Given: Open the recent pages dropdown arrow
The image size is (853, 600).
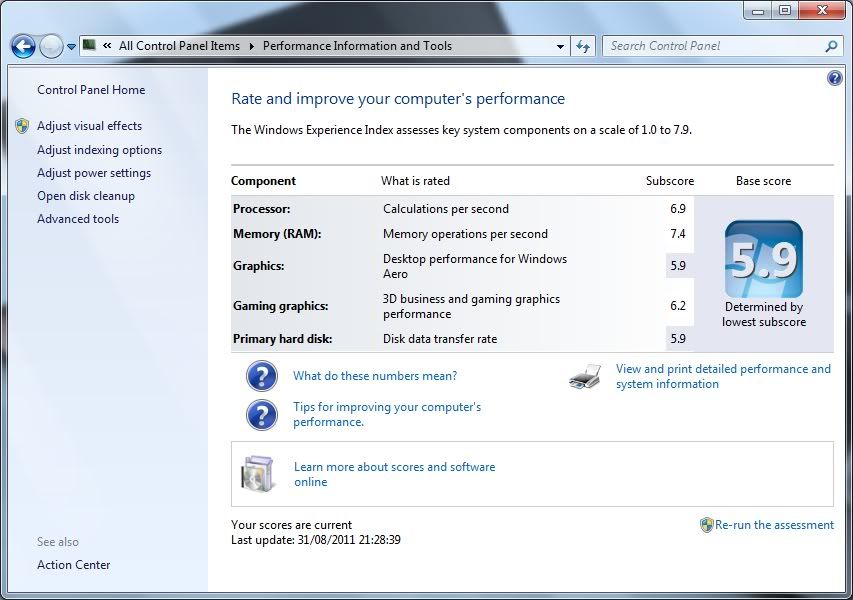Looking at the screenshot, I should tap(71, 47).
